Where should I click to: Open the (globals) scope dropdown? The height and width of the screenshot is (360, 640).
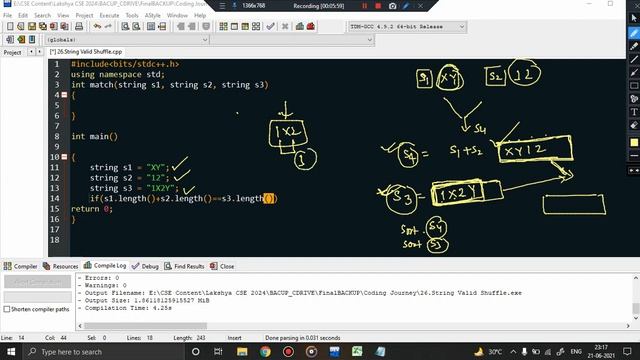(127, 40)
